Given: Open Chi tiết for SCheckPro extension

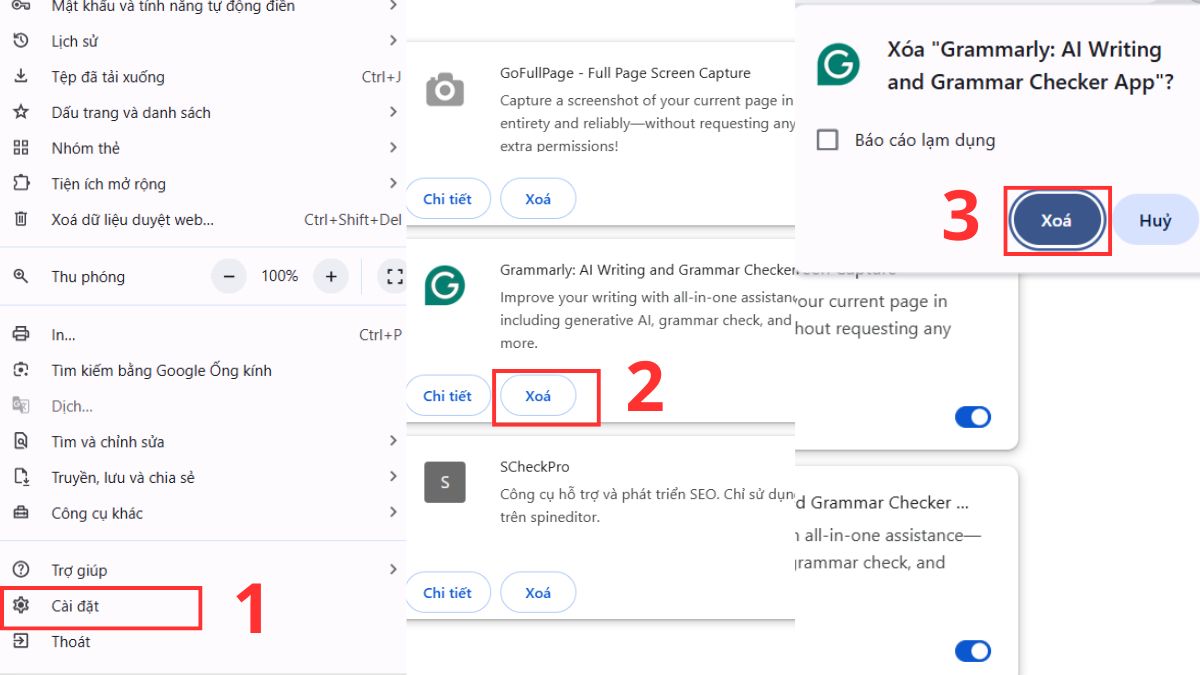Looking at the screenshot, I should (447, 593).
